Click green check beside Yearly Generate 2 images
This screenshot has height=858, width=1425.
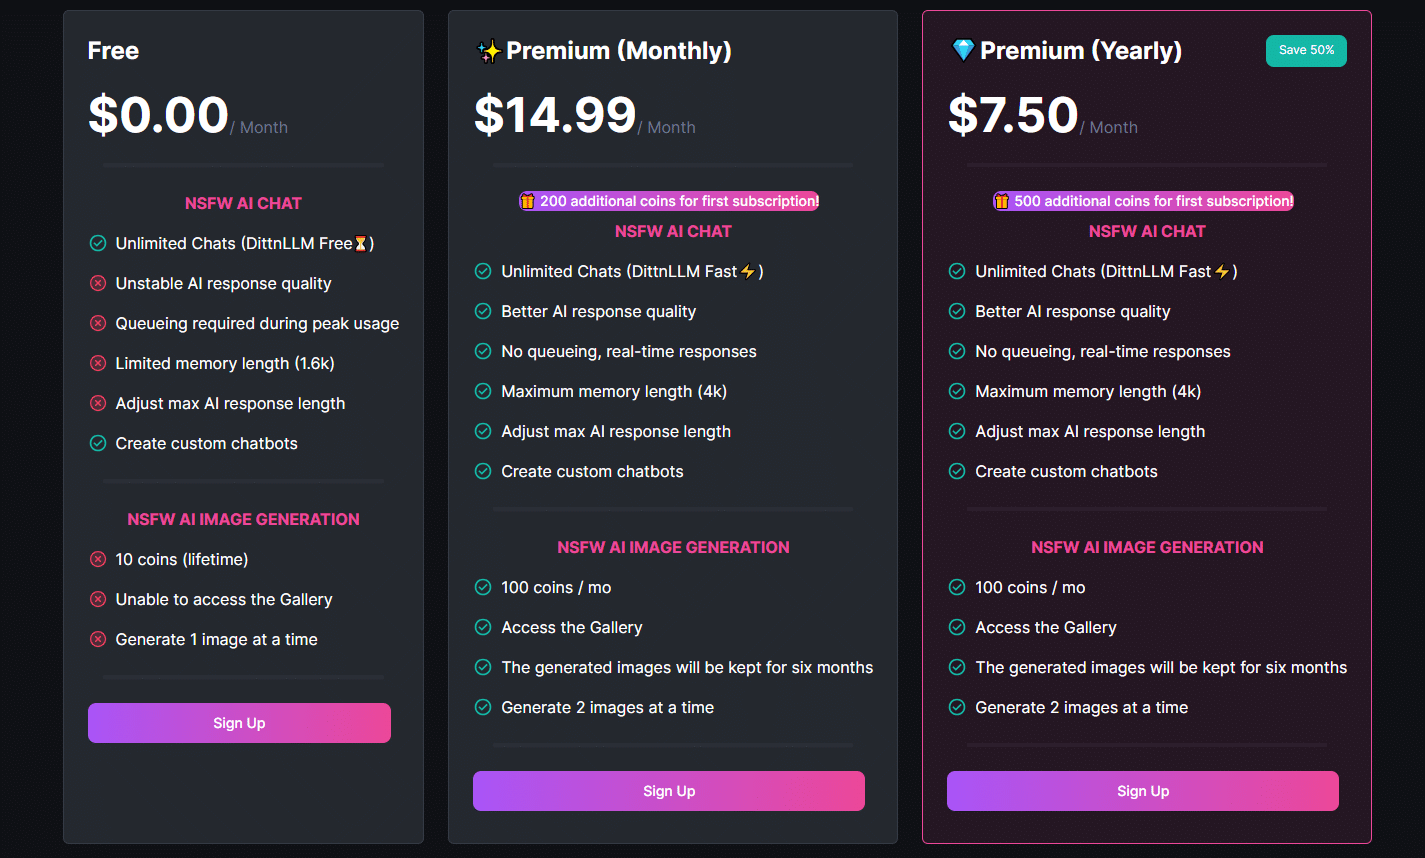point(957,707)
